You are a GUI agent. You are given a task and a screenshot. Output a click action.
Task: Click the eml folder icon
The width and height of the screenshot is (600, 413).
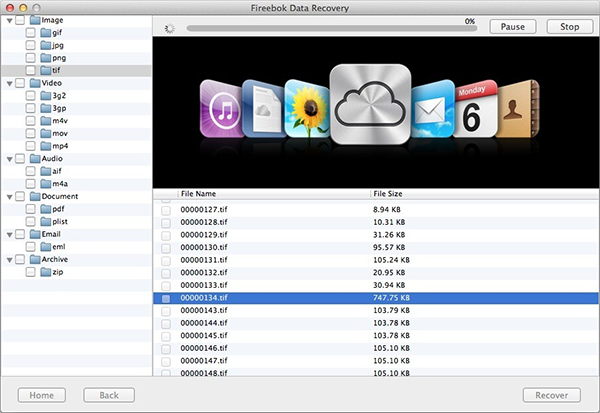46,246
